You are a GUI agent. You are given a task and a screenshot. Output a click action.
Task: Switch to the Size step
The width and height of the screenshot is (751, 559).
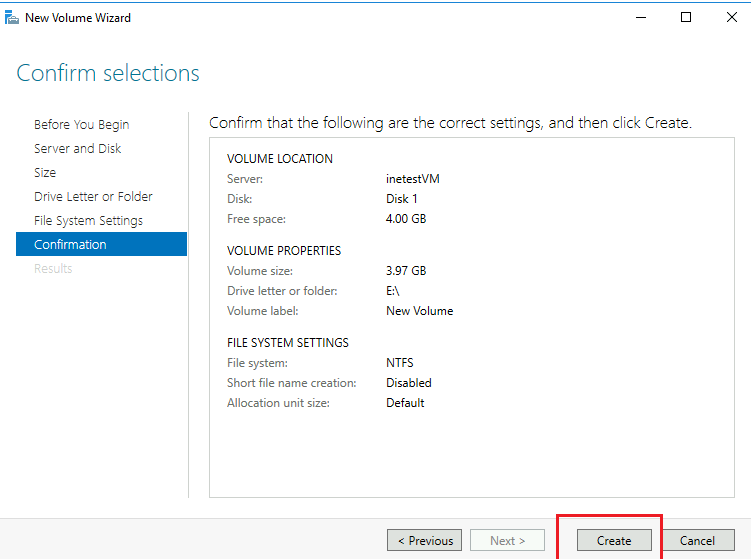point(45,173)
